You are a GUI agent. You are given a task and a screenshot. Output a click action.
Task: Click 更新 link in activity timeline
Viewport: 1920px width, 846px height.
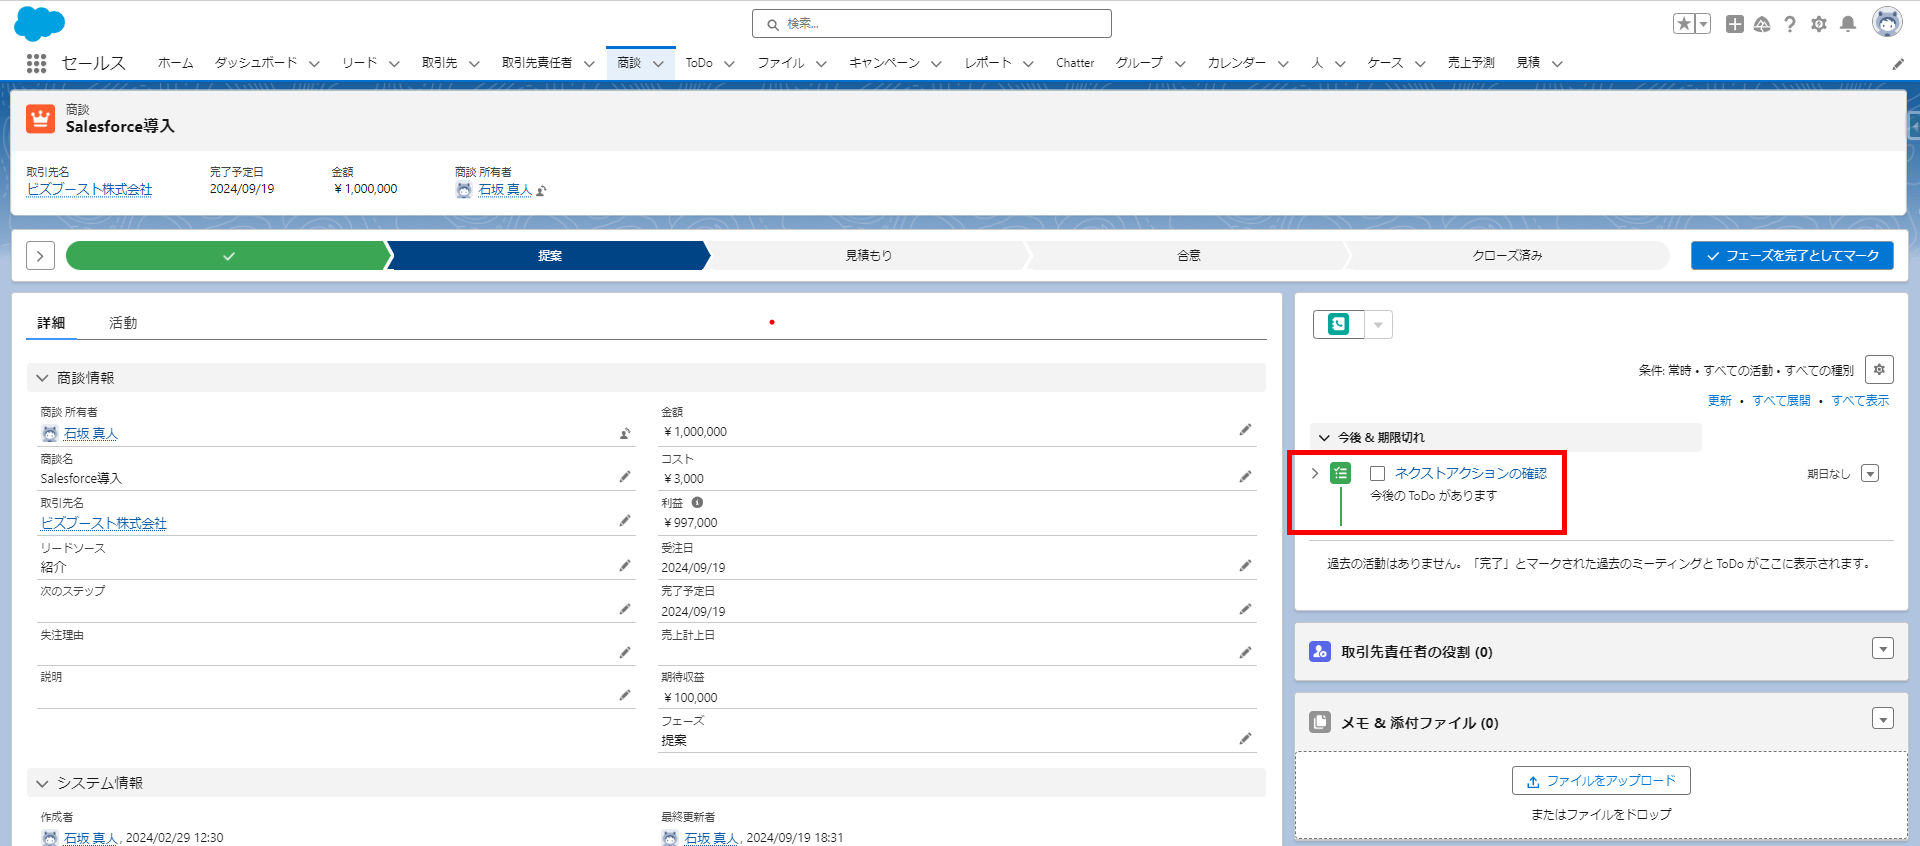coord(1720,401)
